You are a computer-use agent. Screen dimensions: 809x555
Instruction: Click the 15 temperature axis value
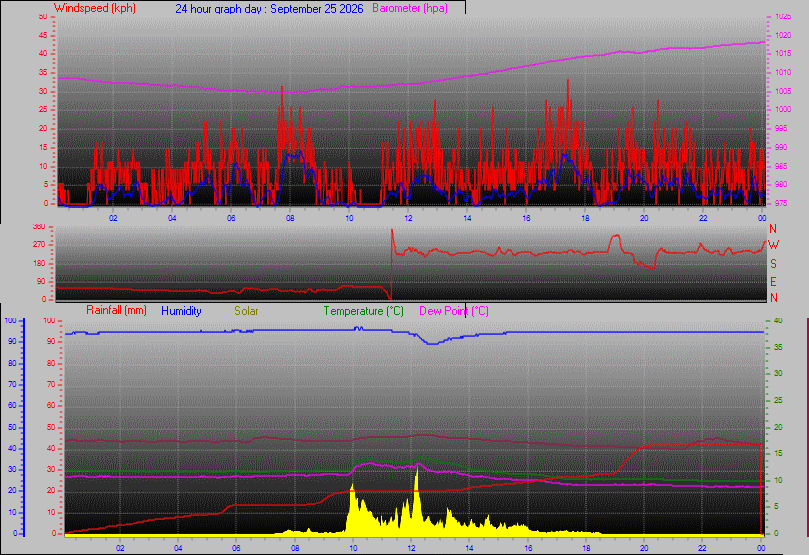click(778, 453)
